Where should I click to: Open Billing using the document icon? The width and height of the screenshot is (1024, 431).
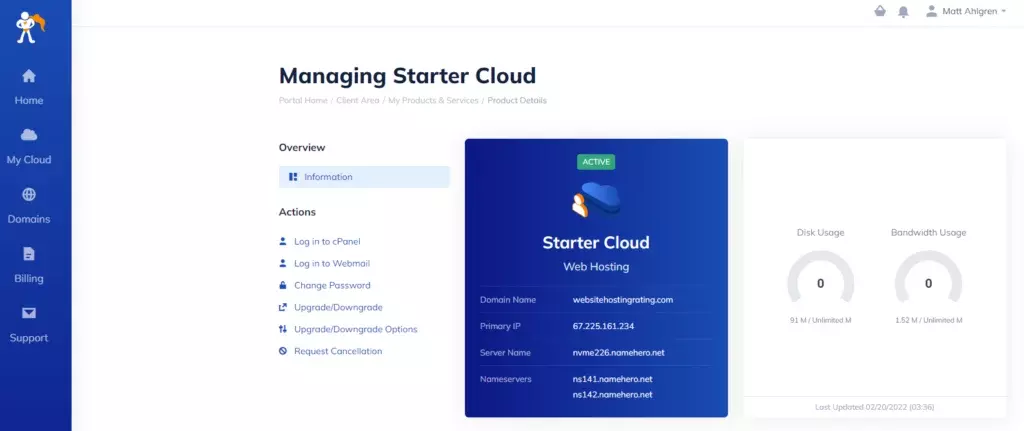tap(29, 253)
